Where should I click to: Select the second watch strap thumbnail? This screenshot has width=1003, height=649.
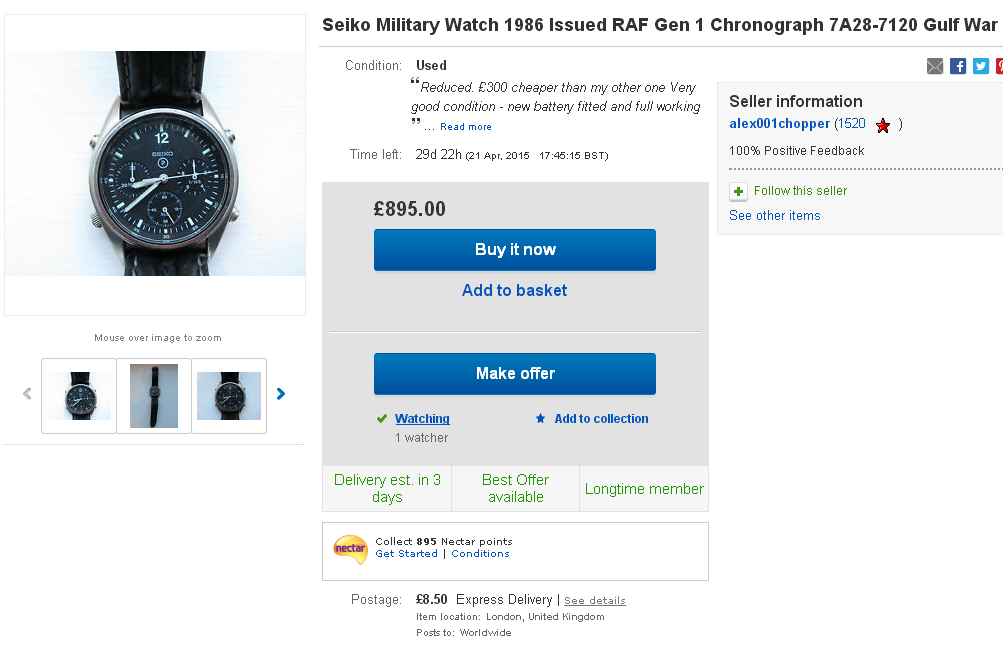tap(154, 396)
